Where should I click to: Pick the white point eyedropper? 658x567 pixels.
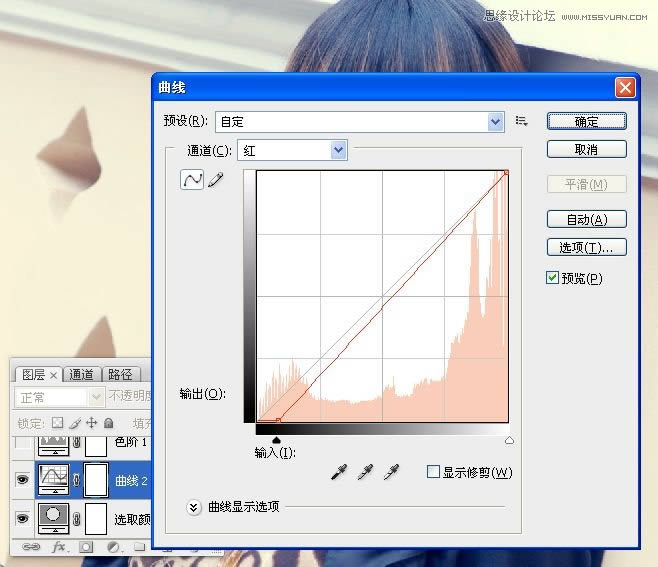point(391,472)
